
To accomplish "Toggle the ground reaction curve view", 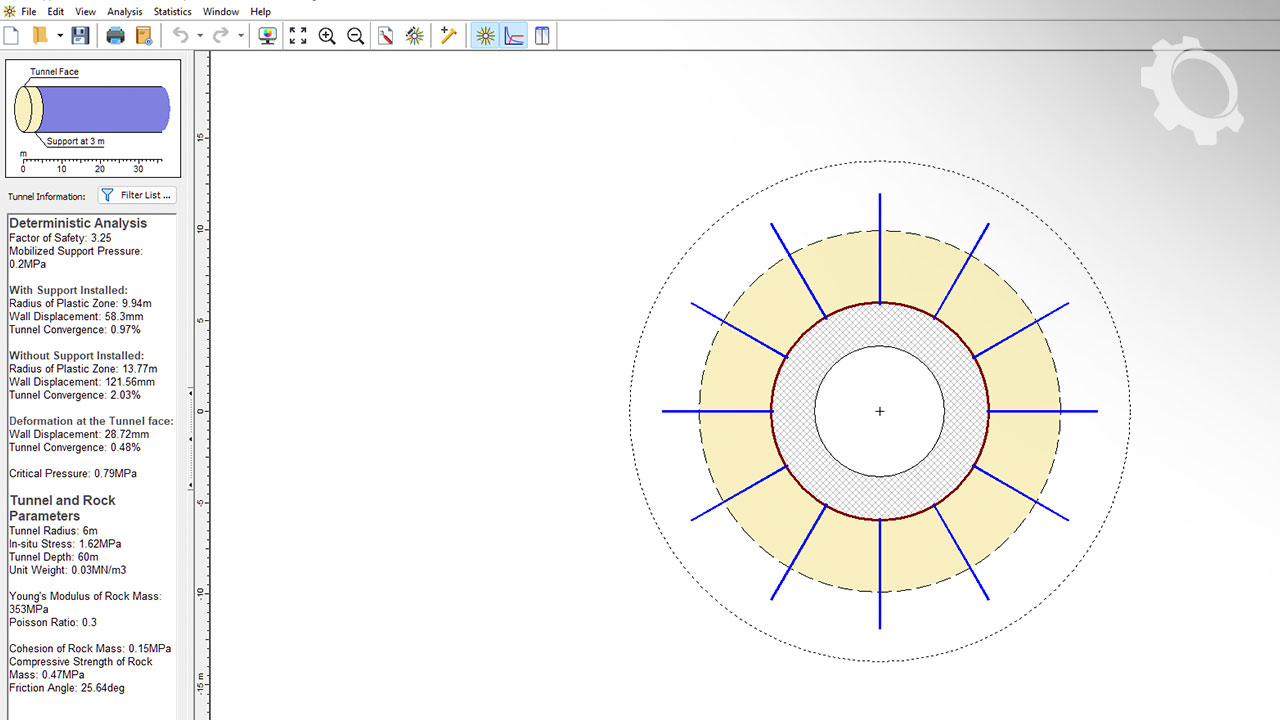I will pos(514,36).
